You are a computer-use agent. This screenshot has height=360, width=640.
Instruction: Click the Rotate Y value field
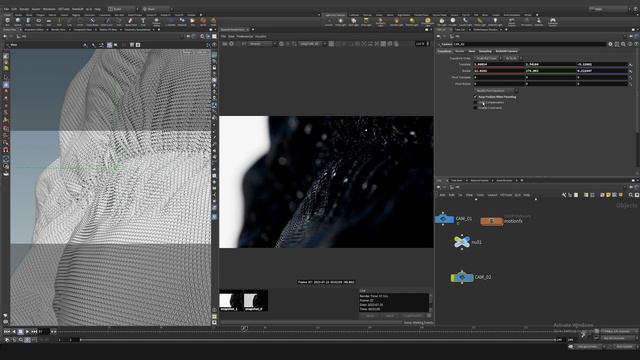pyautogui.click(x=551, y=71)
